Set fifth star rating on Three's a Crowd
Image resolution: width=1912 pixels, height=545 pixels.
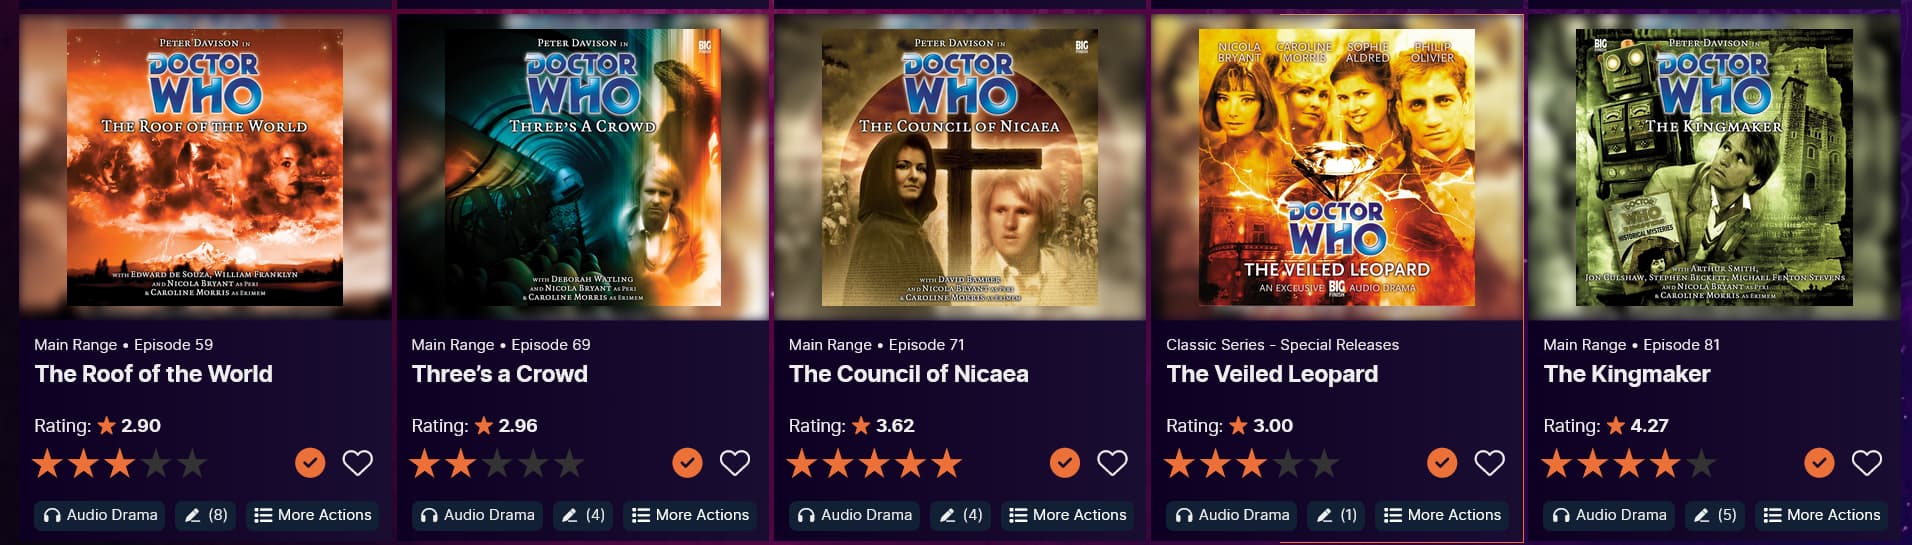pos(569,463)
